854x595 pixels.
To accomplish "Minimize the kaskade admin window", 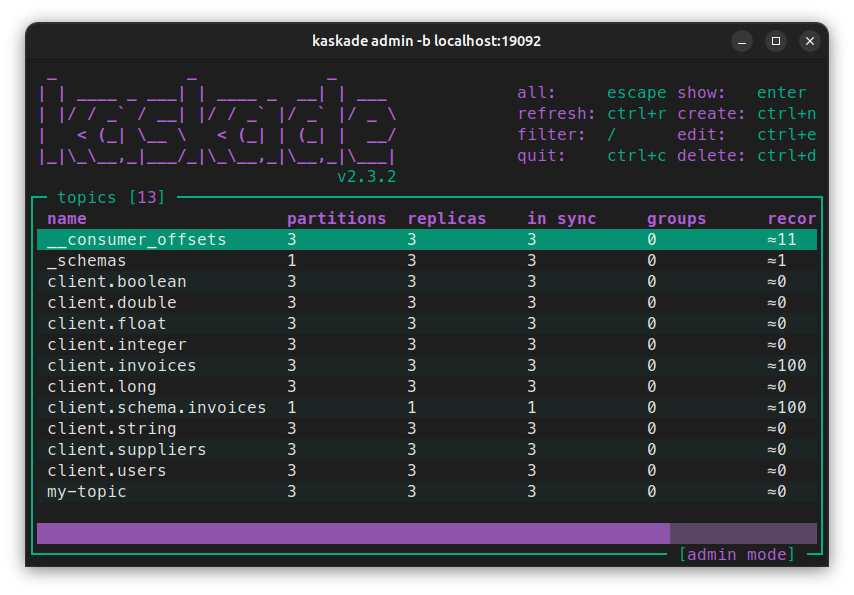I will [x=742, y=41].
